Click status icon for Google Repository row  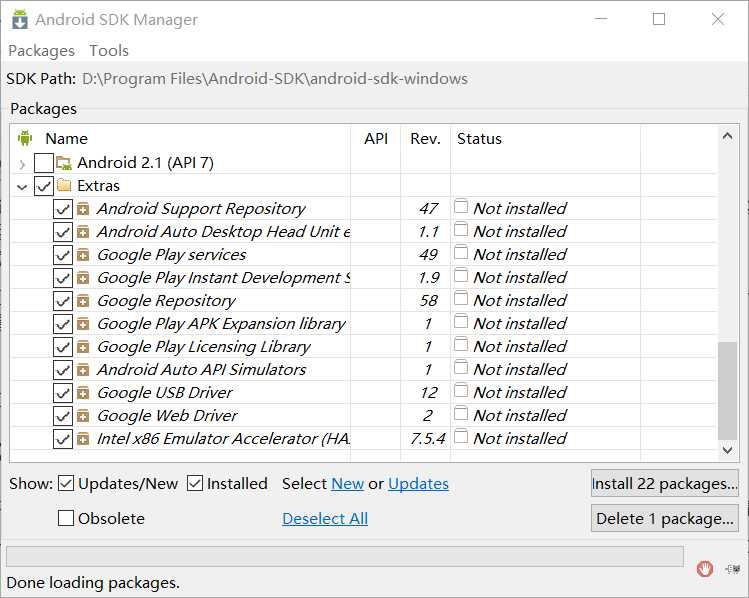[461, 299]
